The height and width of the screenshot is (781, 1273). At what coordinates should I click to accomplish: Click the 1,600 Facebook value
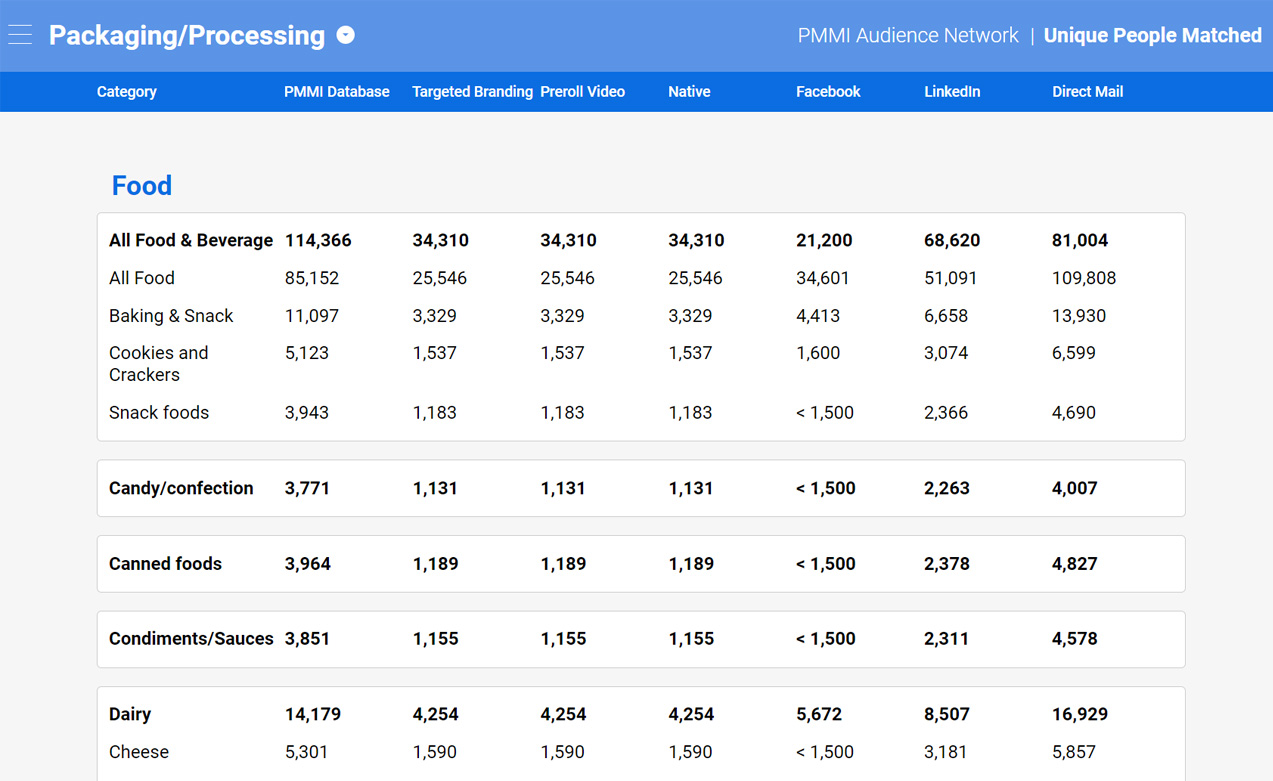[x=818, y=353]
